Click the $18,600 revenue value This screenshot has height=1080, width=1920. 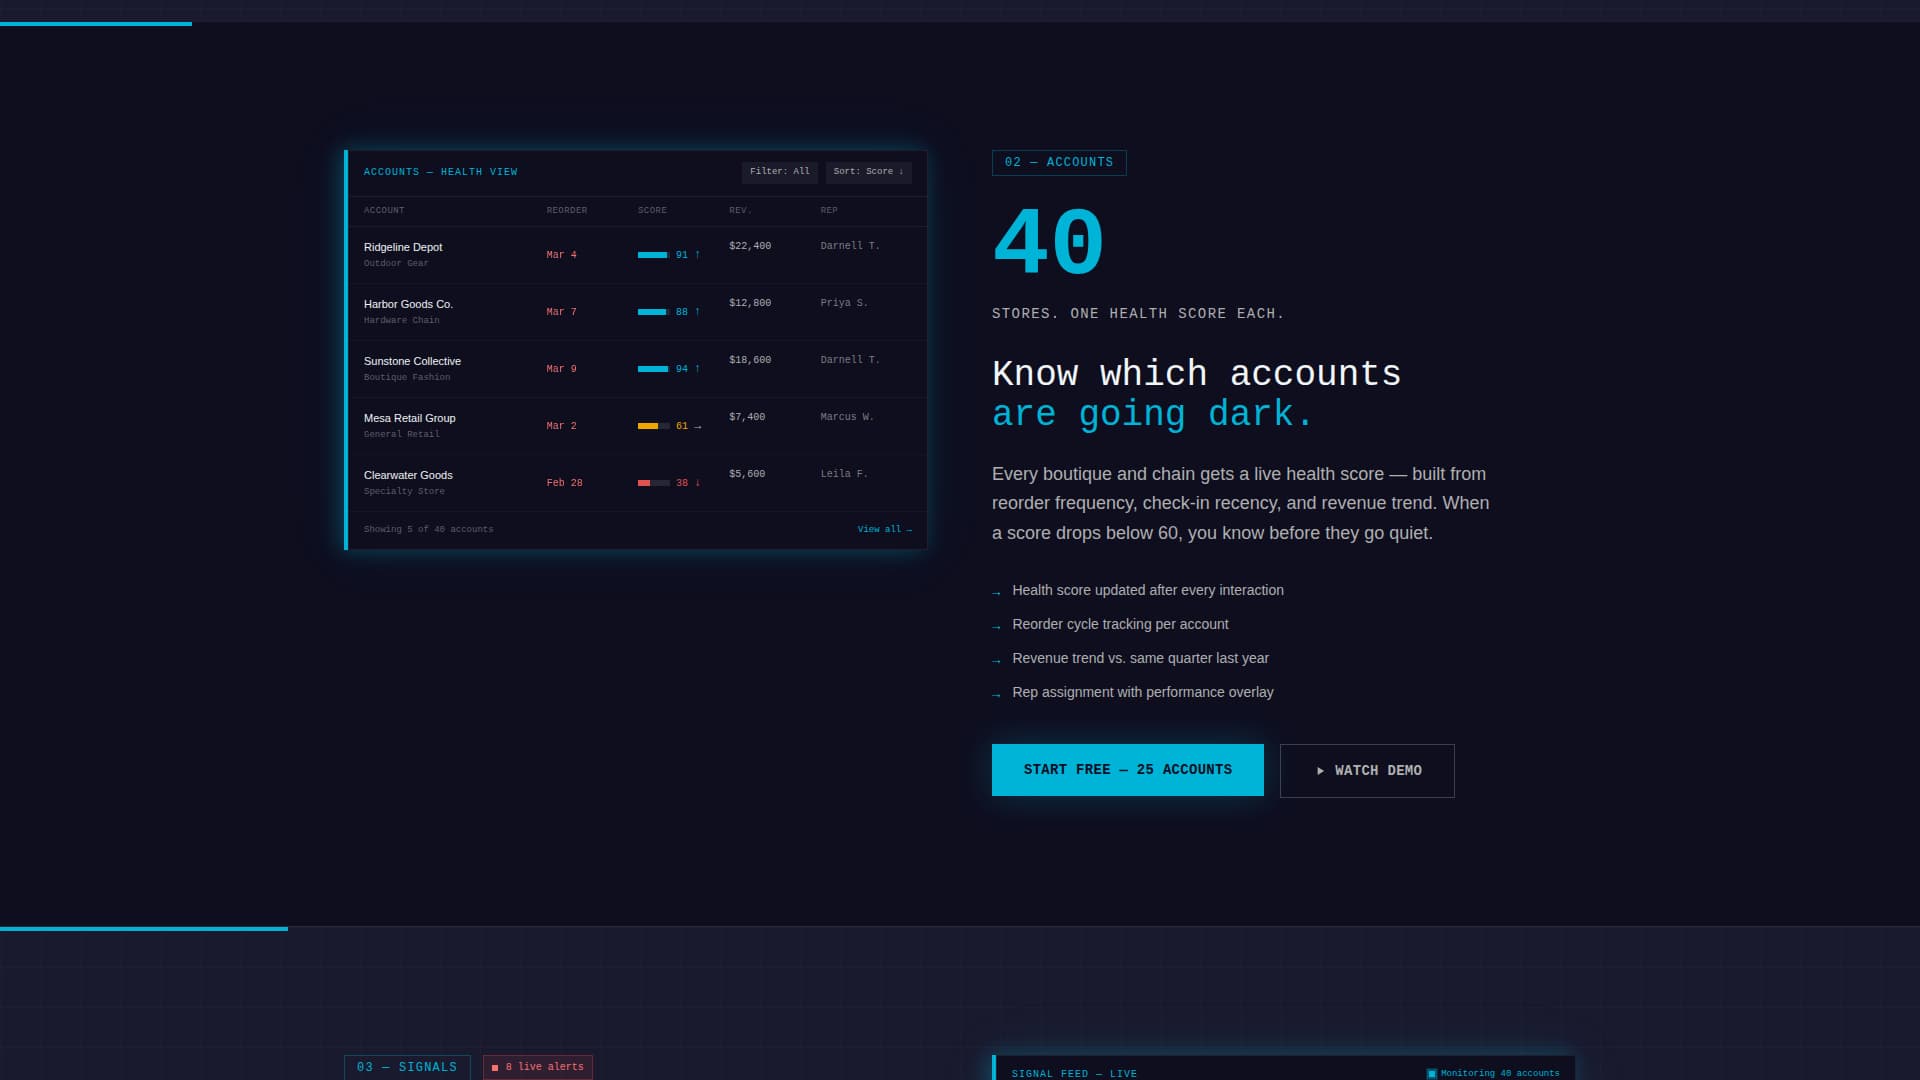[x=750, y=360]
